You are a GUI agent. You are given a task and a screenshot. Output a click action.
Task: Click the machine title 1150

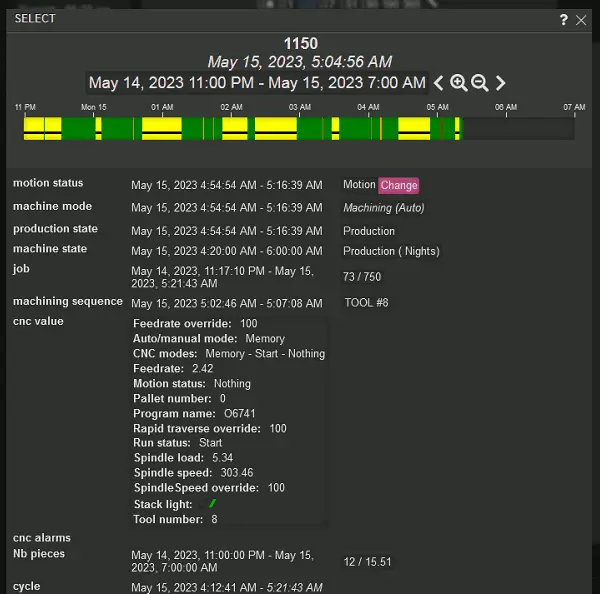pos(300,44)
